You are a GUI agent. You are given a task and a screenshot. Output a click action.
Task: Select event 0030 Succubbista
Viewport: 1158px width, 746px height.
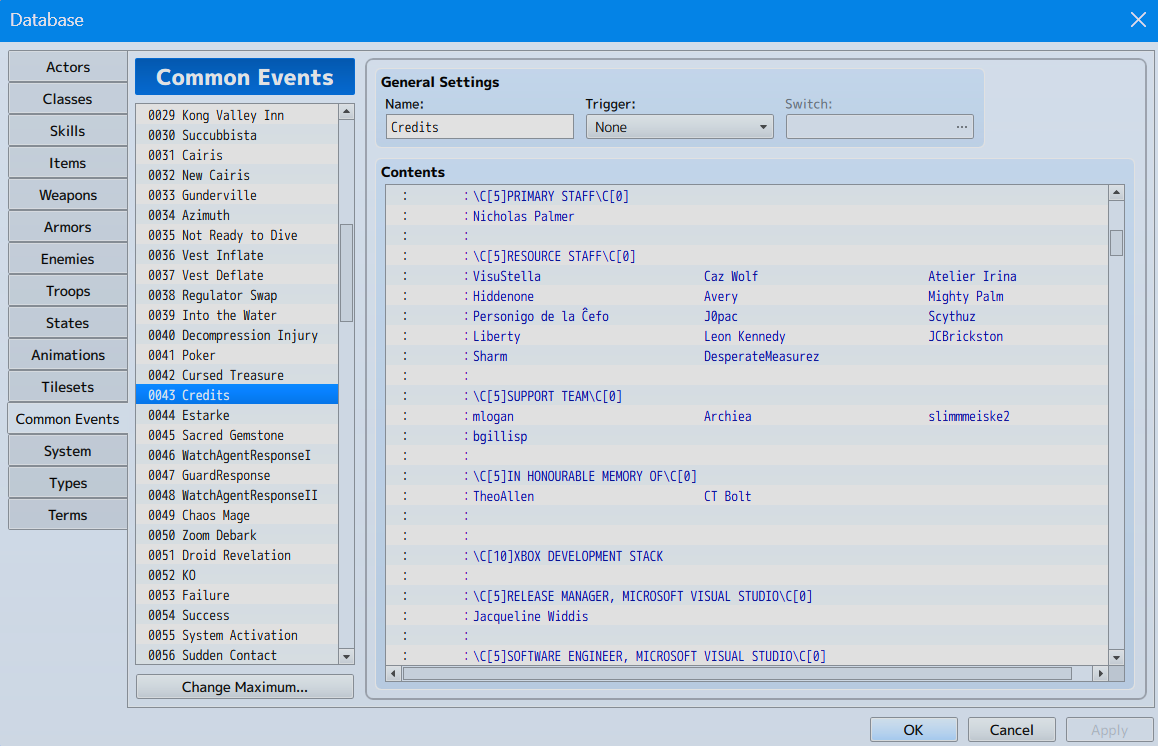coord(237,135)
